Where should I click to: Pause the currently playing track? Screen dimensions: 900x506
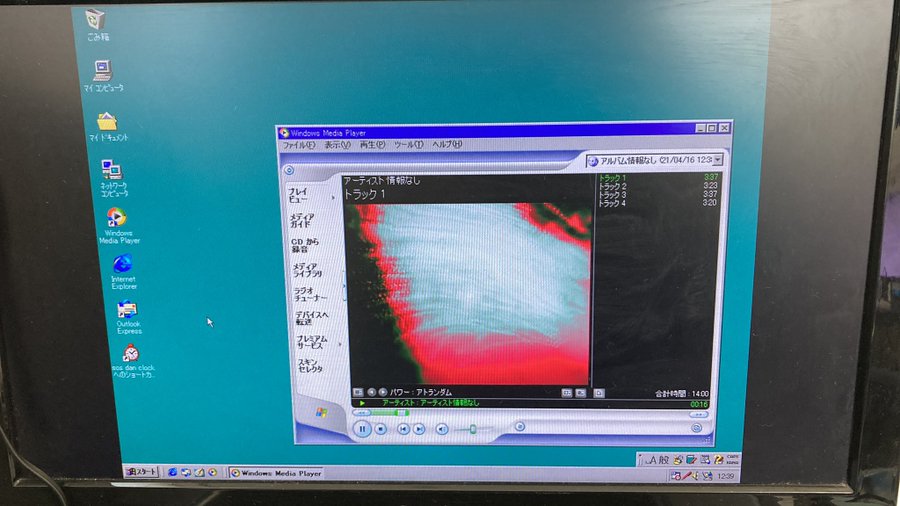pos(362,429)
